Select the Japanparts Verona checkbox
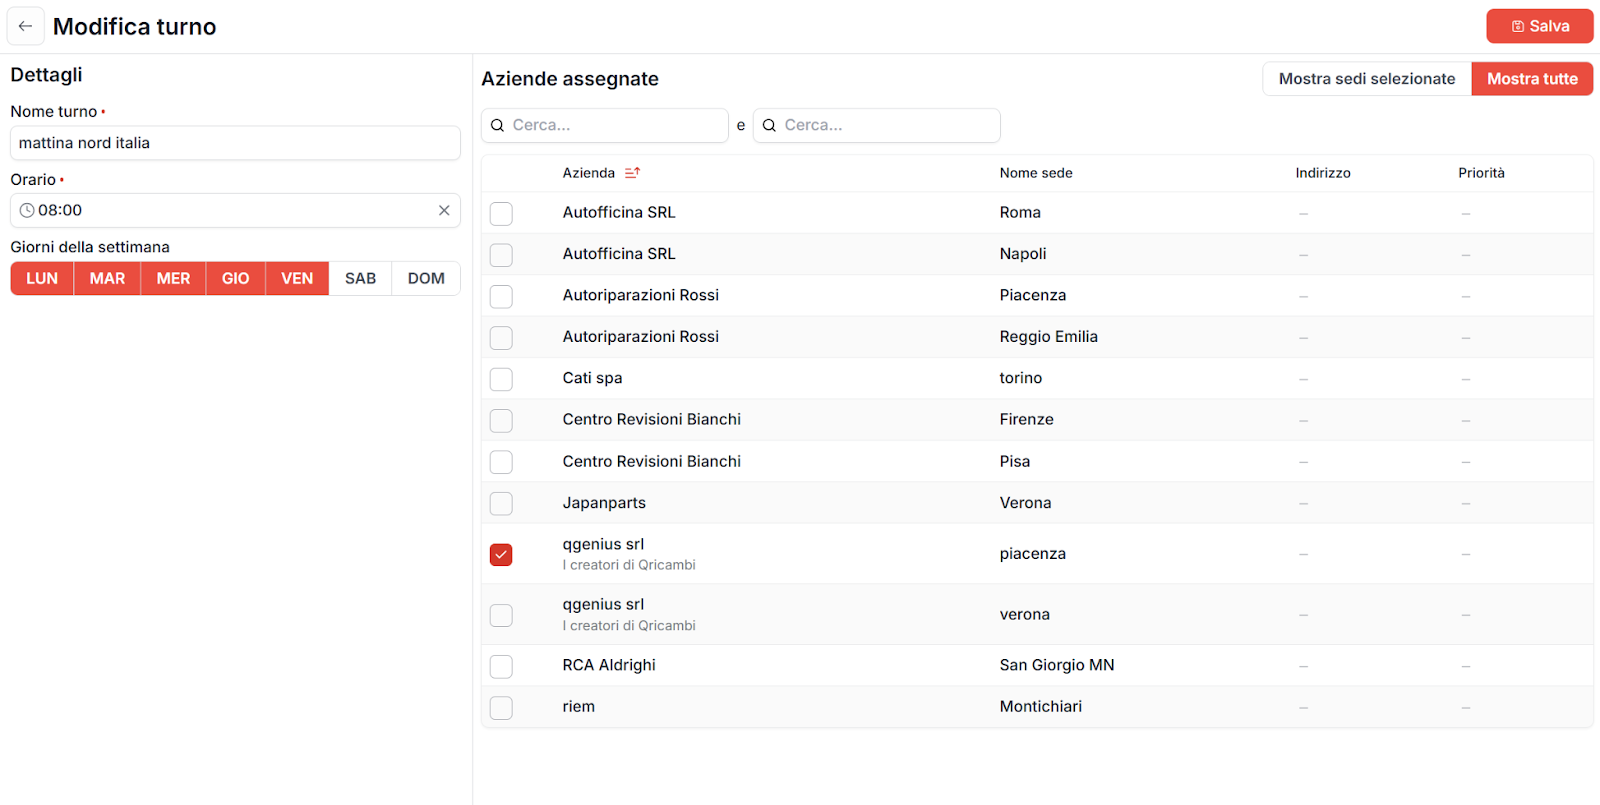This screenshot has width=1600, height=805. tap(501, 503)
